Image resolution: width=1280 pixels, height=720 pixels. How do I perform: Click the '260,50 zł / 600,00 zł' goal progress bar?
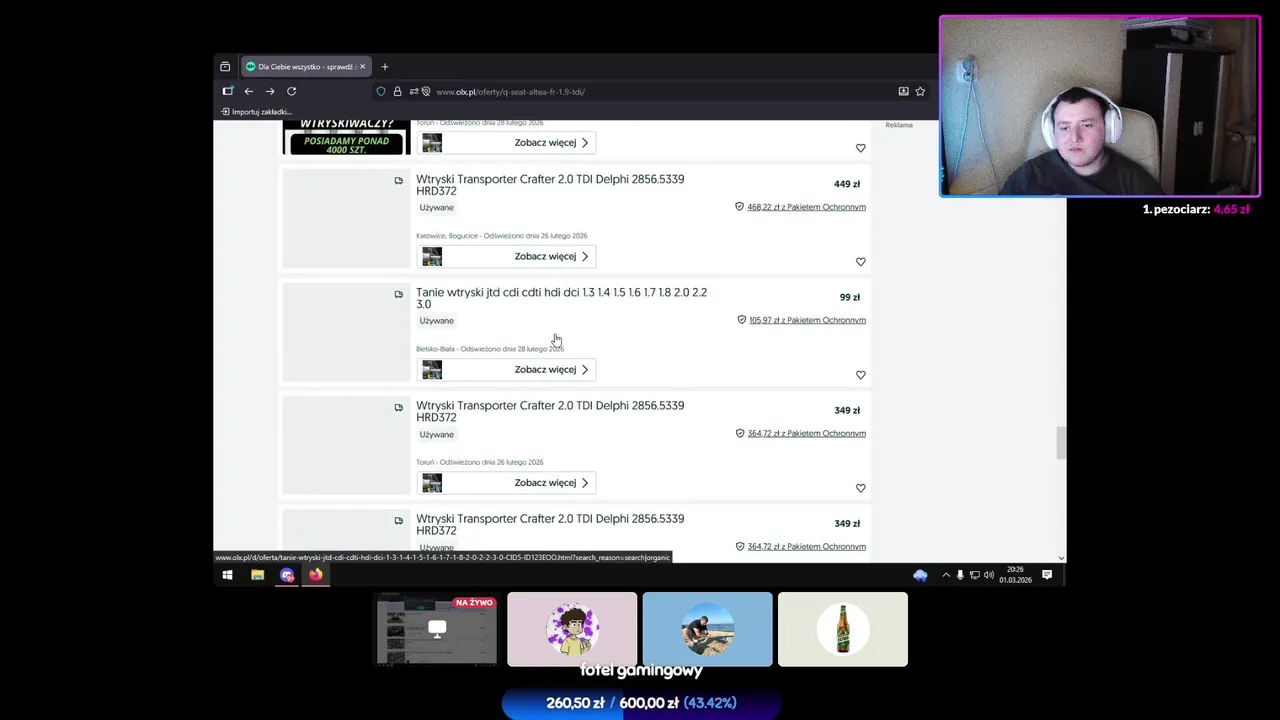(x=641, y=703)
